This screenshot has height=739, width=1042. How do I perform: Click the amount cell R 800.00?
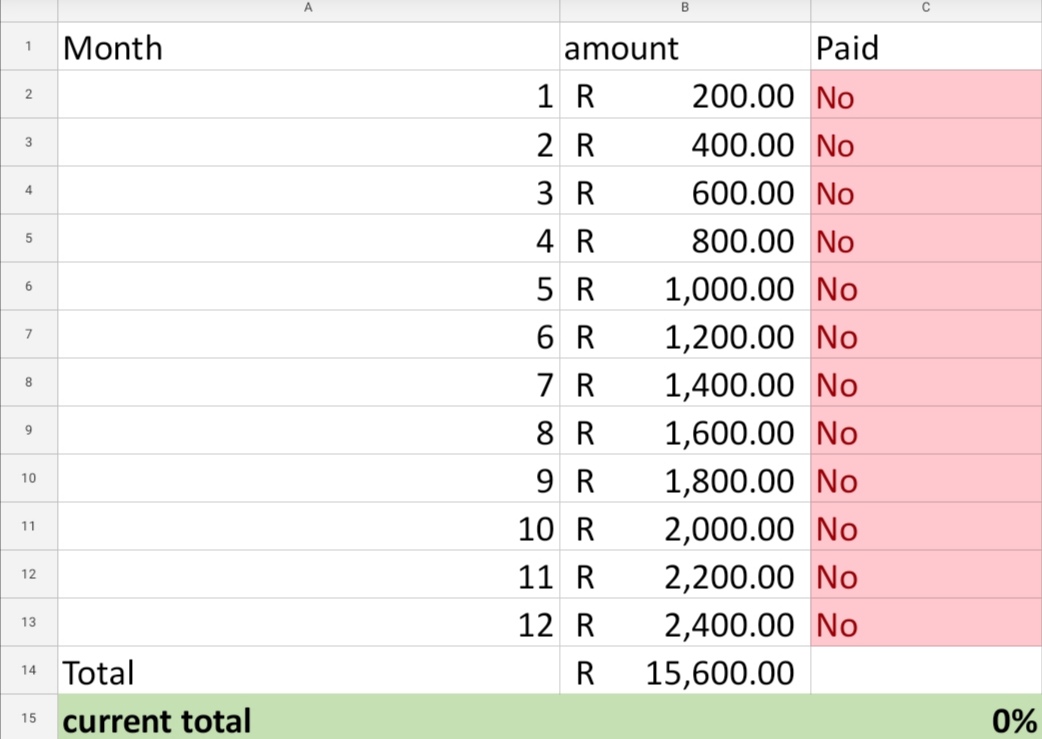point(685,238)
